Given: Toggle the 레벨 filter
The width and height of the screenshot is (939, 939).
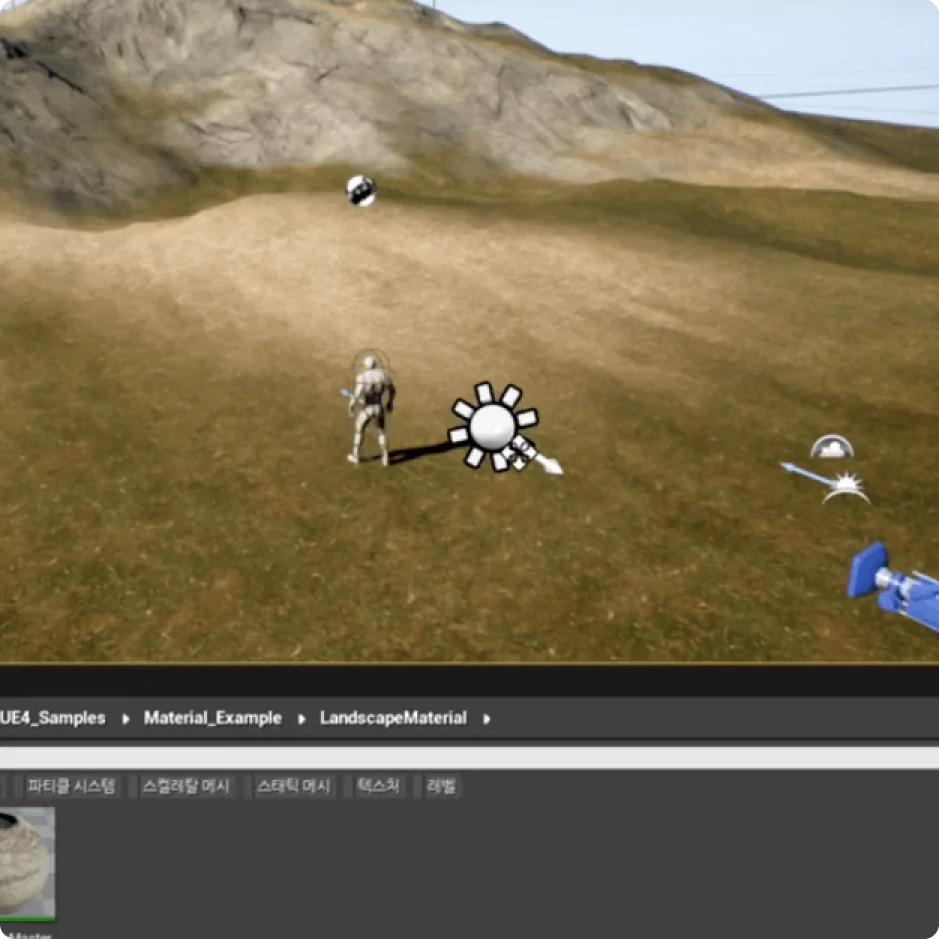Looking at the screenshot, I should coord(441,786).
